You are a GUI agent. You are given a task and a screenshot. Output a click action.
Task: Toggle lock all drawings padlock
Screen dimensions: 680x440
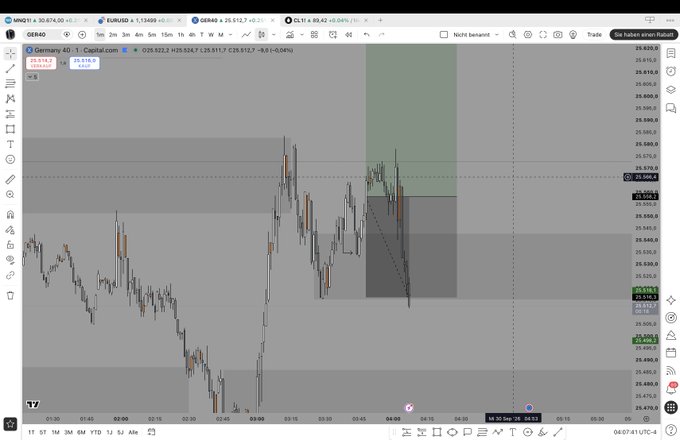point(10,245)
